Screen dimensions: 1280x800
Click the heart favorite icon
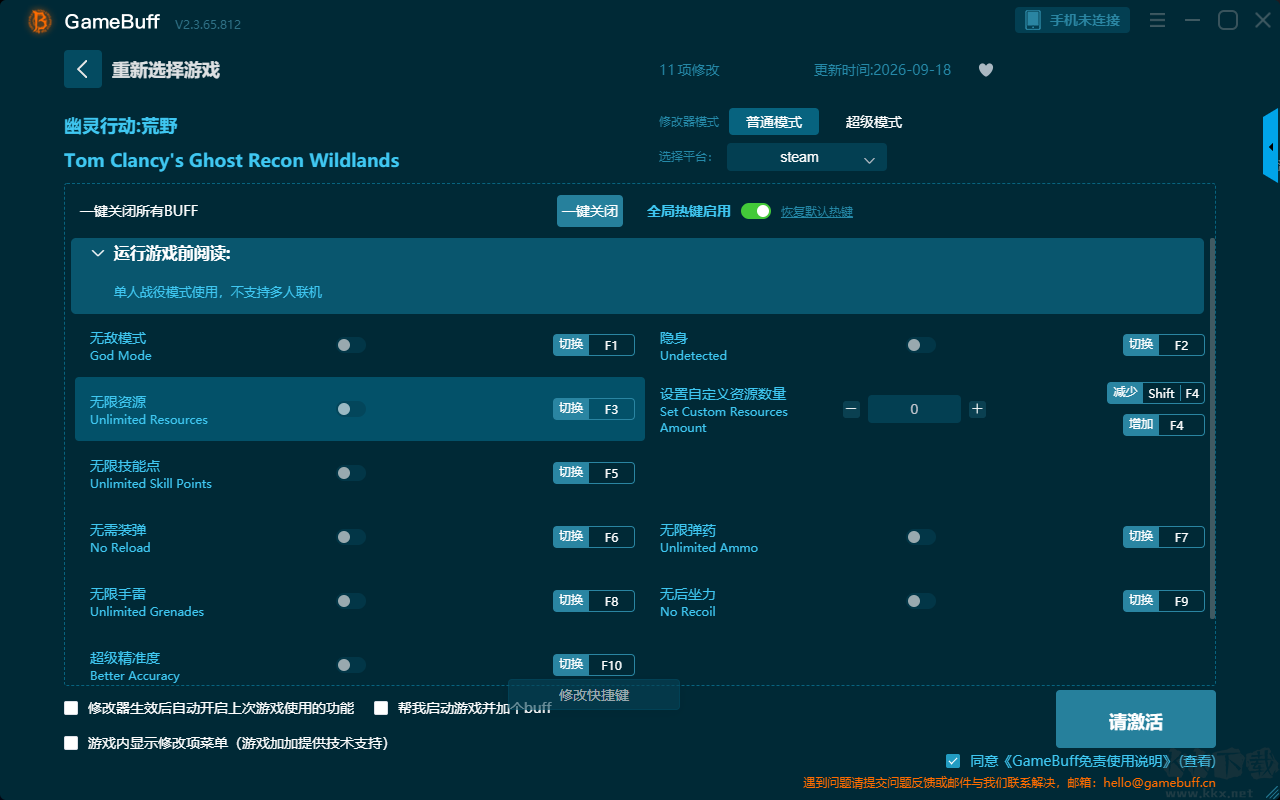coord(986,70)
